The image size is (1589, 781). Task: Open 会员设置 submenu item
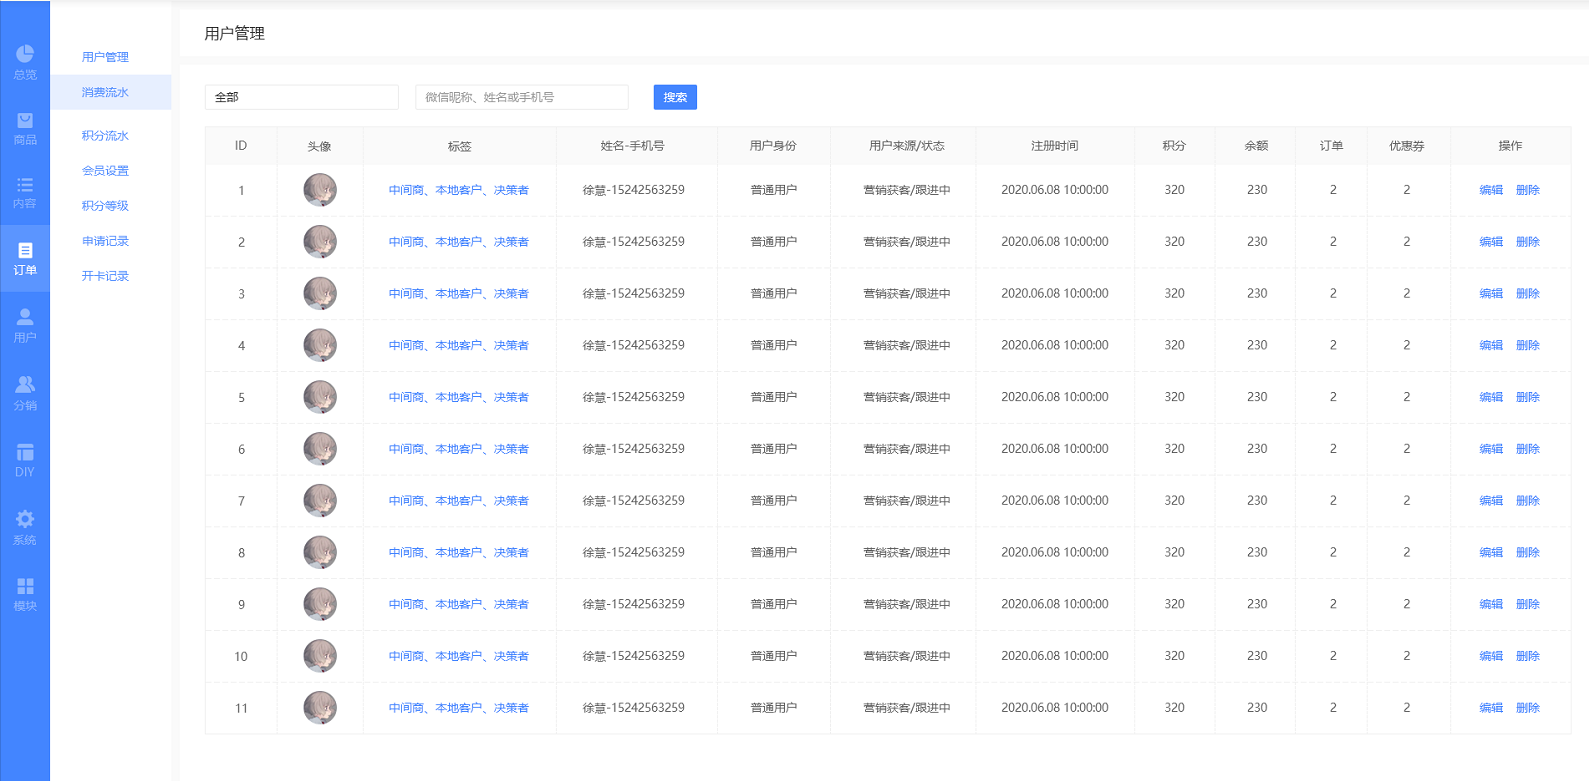[105, 171]
